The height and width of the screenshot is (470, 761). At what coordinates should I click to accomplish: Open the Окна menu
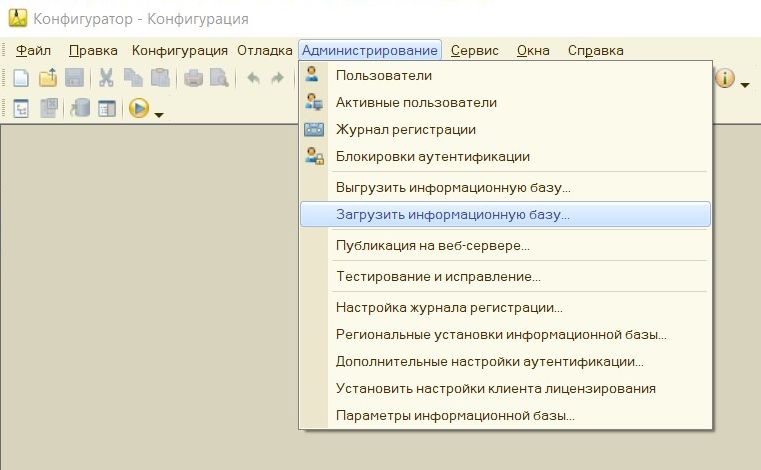click(x=533, y=50)
